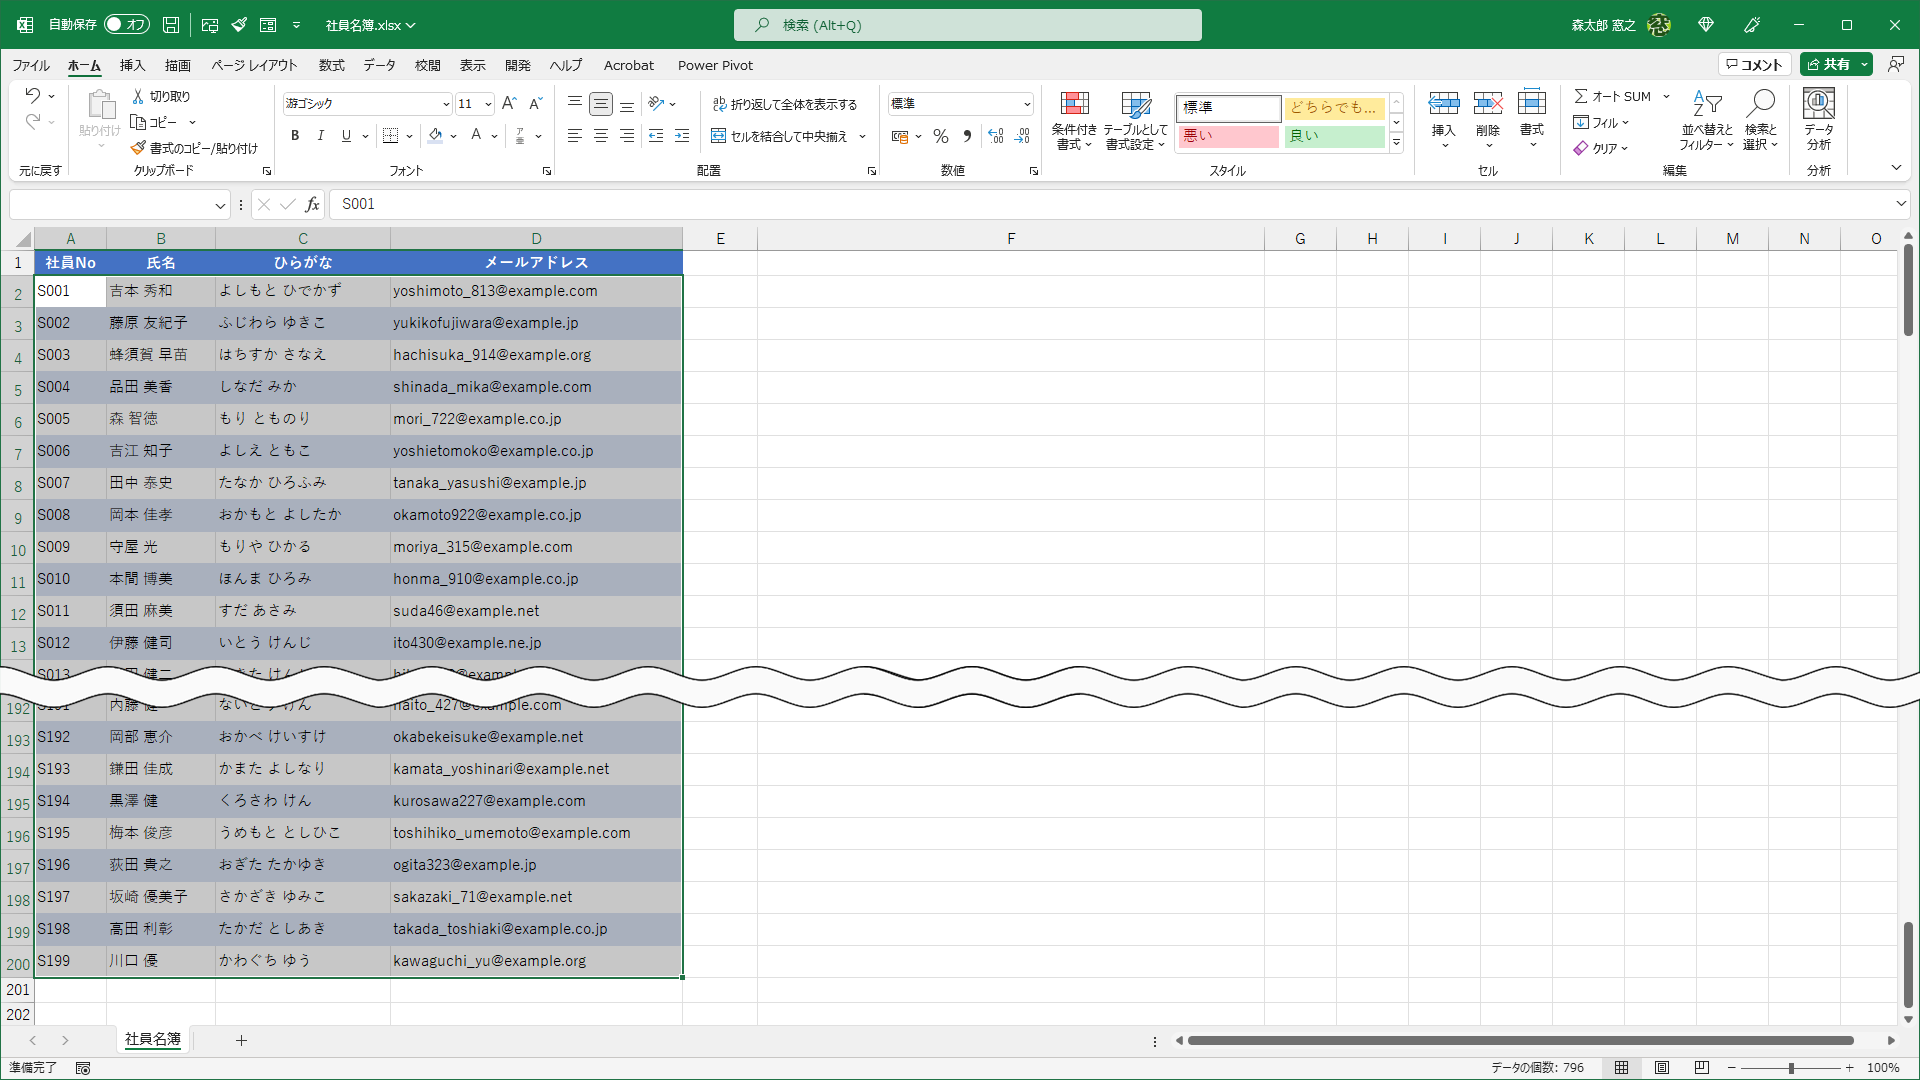Image resolution: width=1920 pixels, height=1080 pixels.
Task: Click the fill color bucket icon
Action: tap(435, 136)
